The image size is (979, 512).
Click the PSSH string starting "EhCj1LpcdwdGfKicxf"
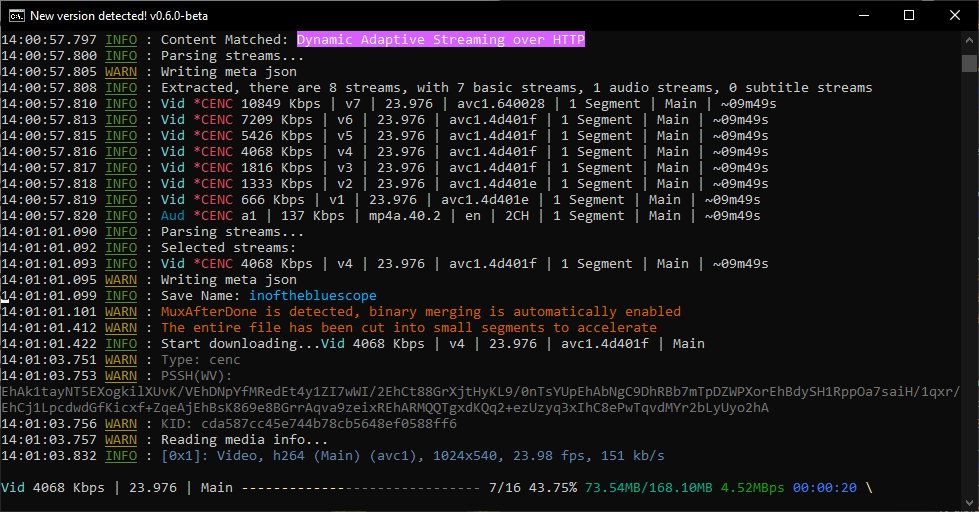[x=385, y=408]
